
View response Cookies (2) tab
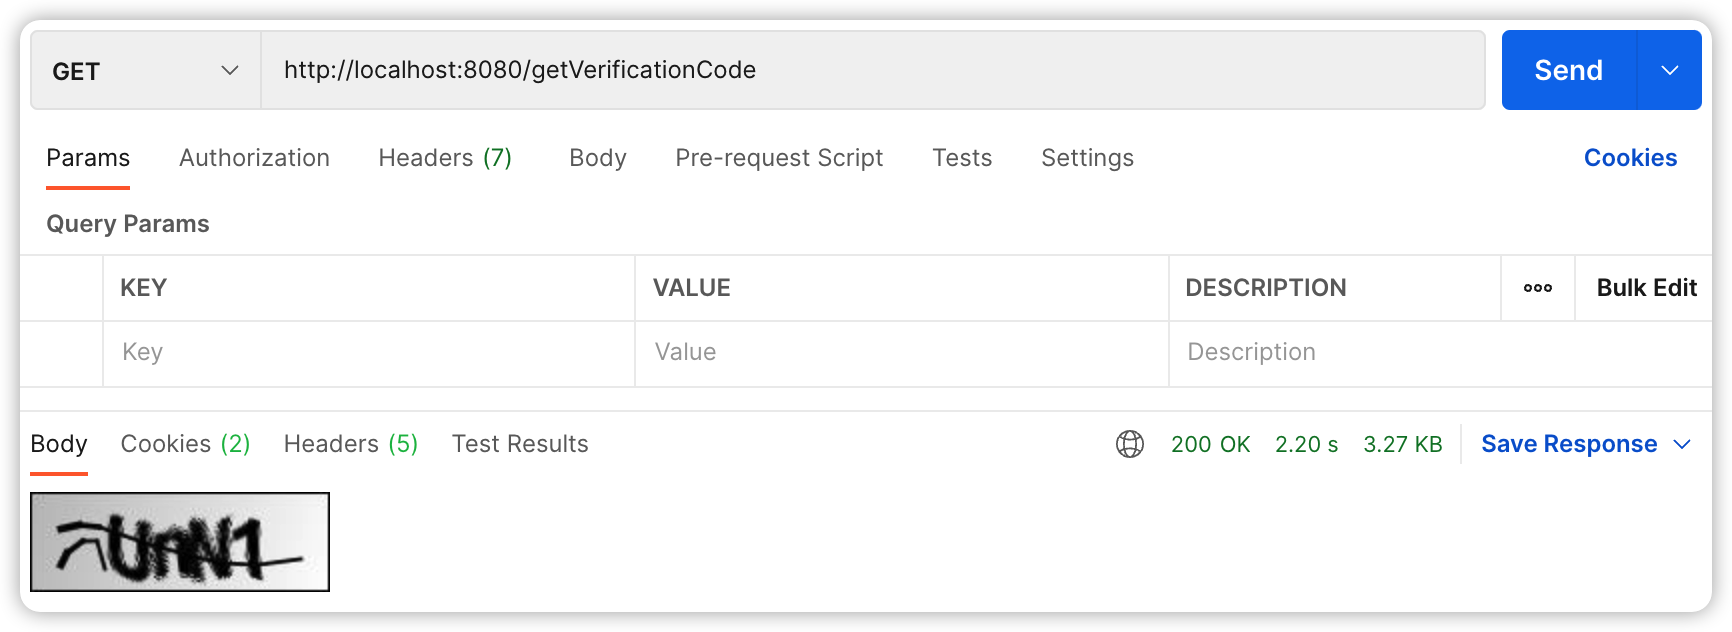coord(185,444)
